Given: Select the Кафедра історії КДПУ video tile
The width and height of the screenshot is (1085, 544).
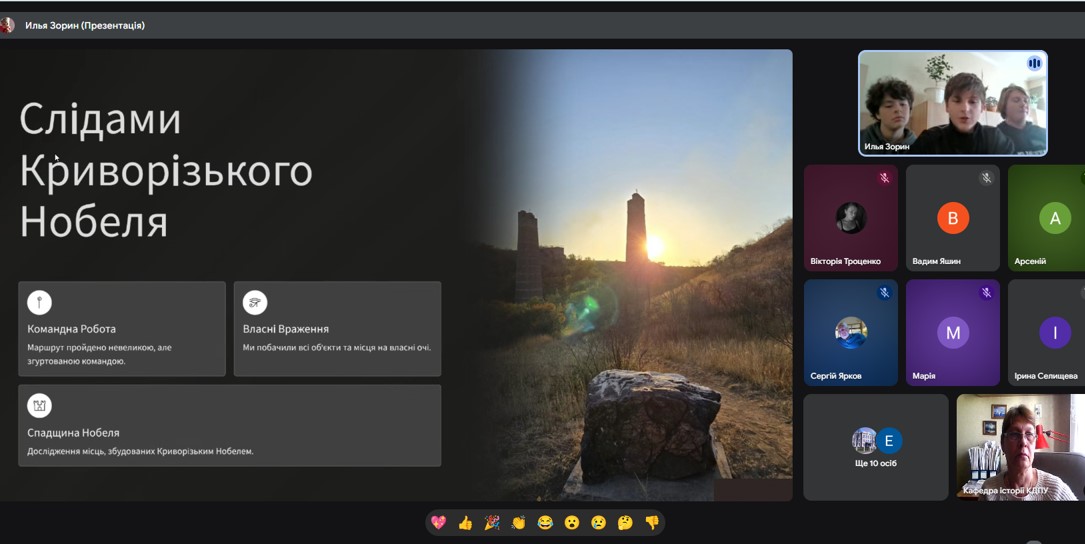Looking at the screenshot, I should point(1020,446).
